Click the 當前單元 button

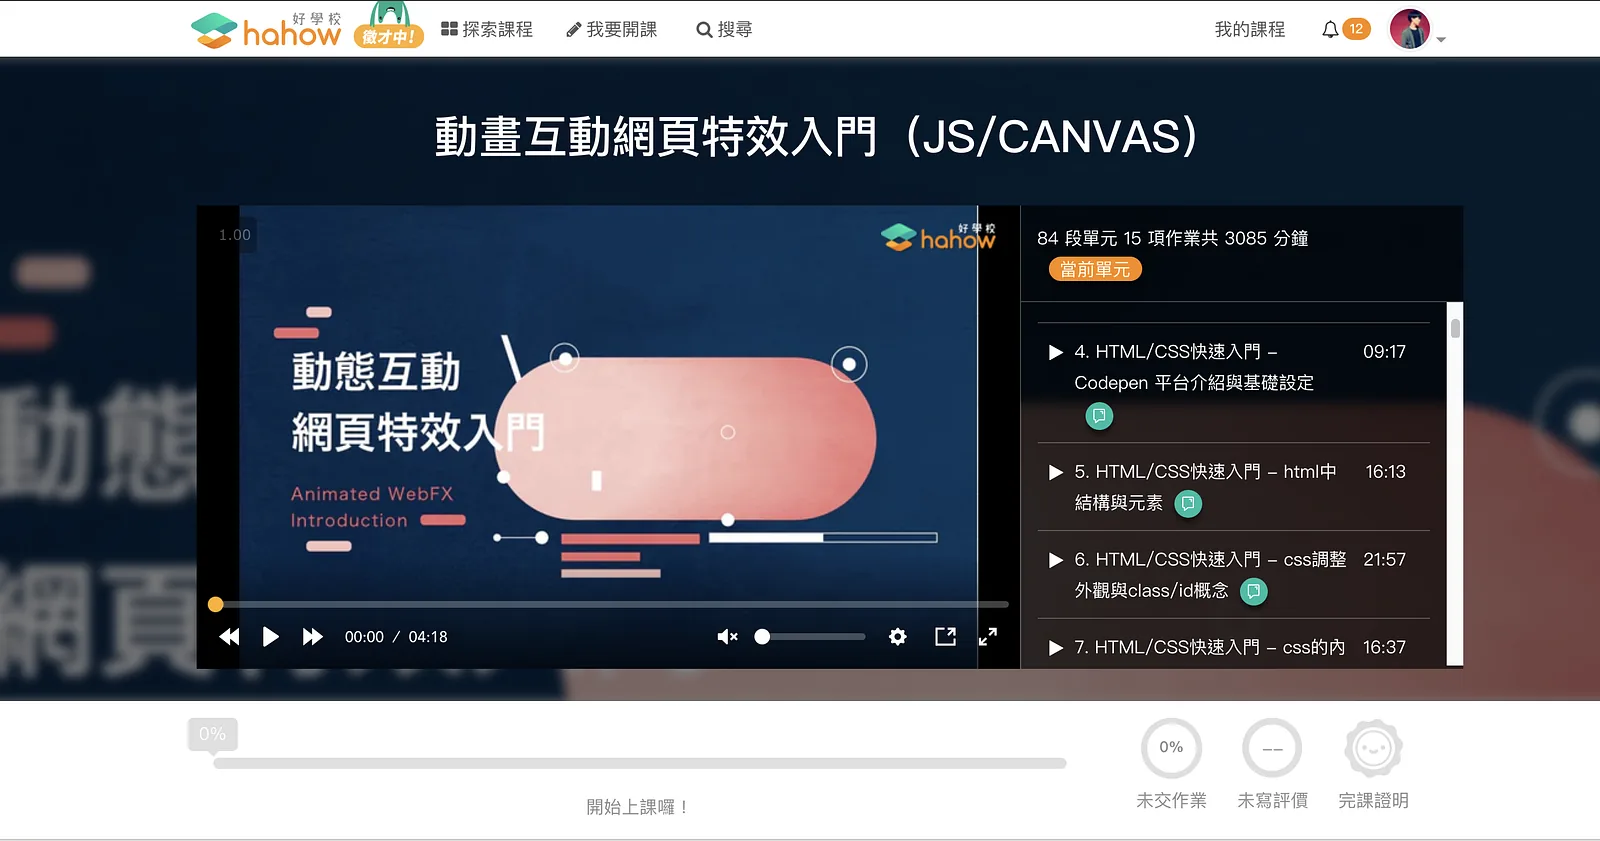click(1095, 269)
